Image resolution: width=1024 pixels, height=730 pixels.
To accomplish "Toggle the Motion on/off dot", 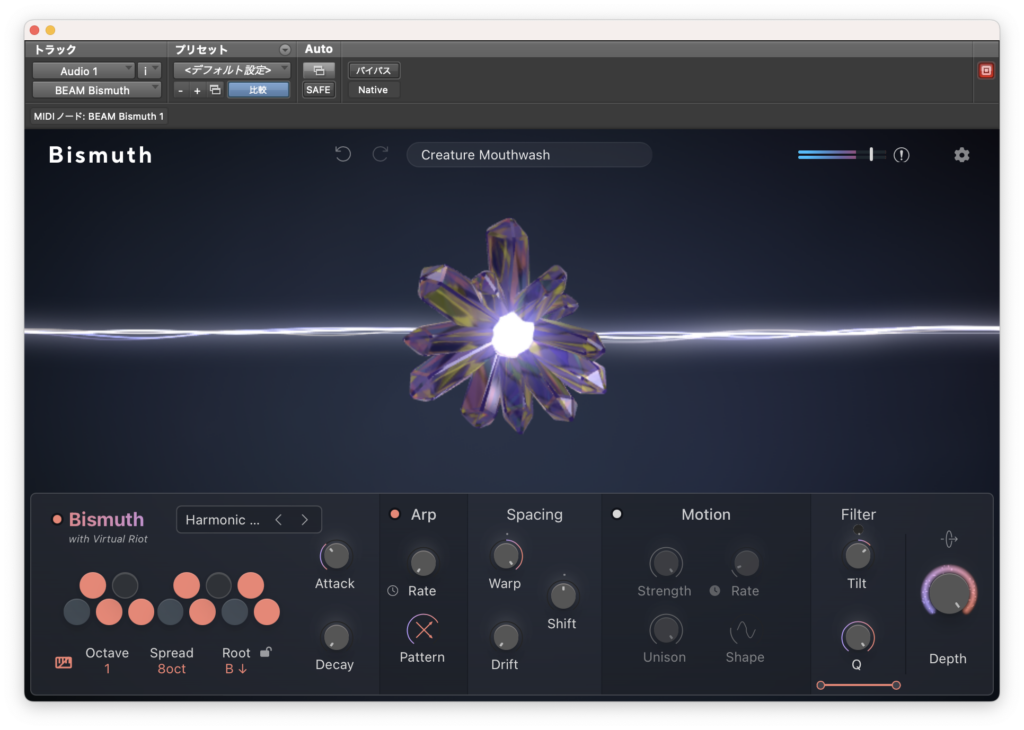I will point(616,514).
